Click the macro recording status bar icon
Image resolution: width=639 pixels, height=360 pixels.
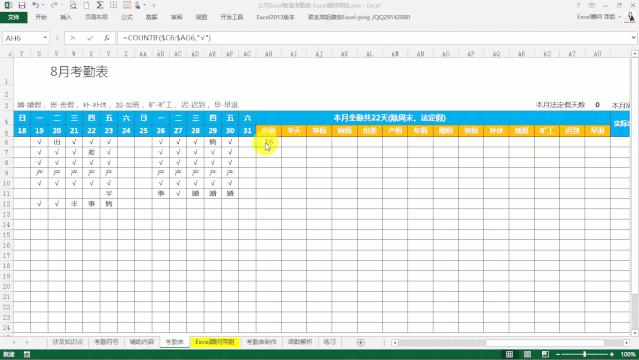point(27,354)
